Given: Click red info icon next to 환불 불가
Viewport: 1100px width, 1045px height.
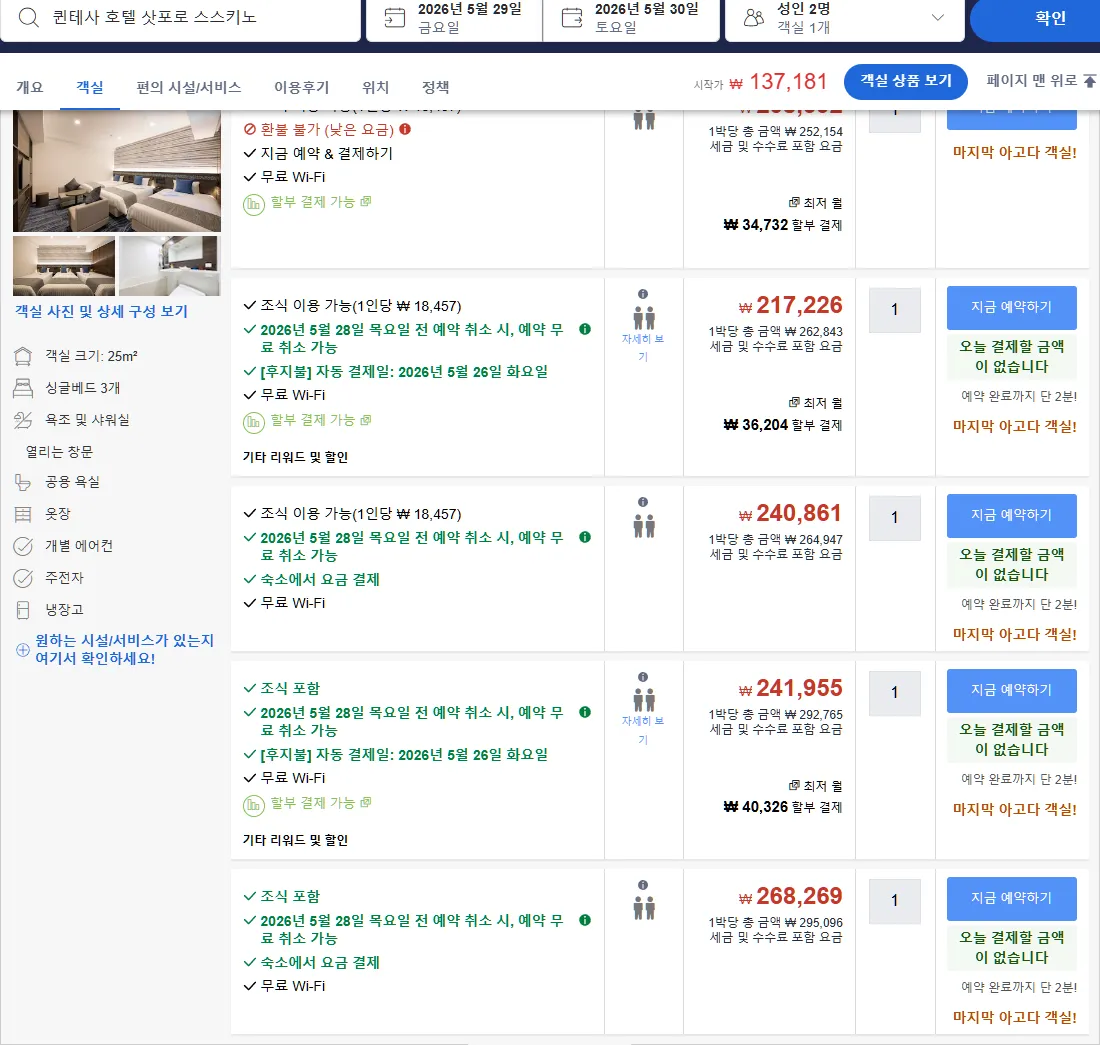Looking at the screenshot, I should point(405,129).
